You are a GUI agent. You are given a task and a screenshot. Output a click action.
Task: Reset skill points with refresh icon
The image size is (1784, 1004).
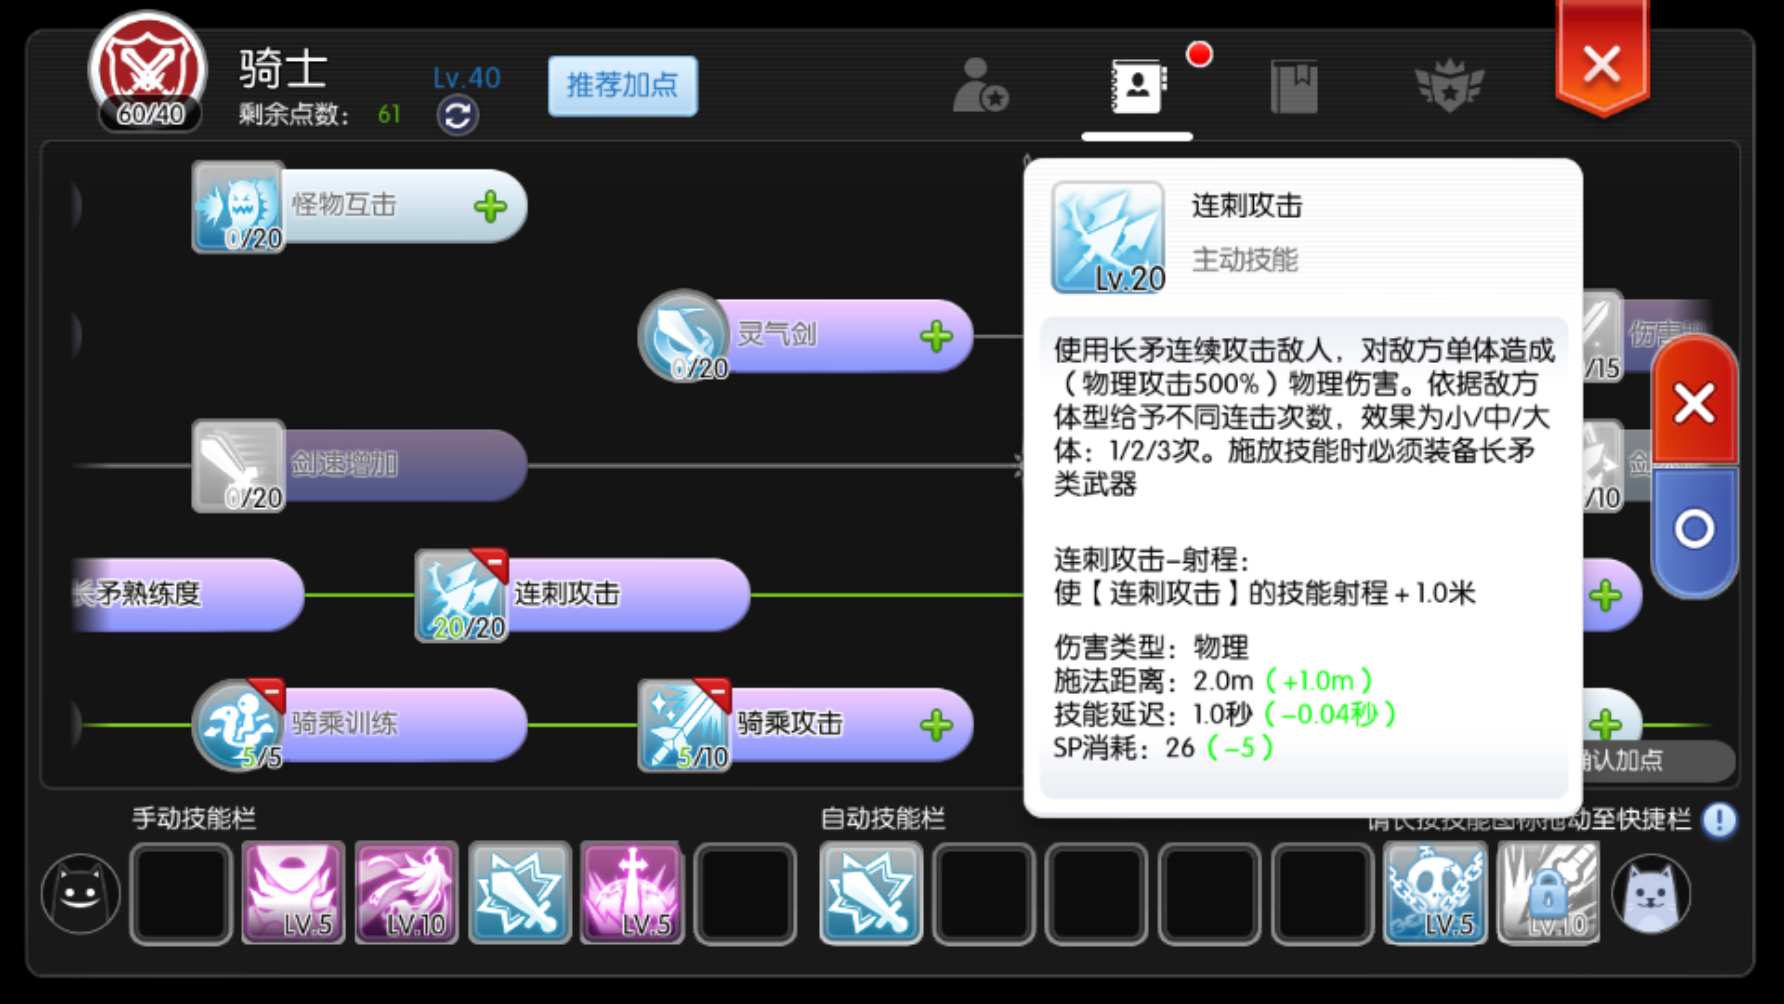(457, 116)
